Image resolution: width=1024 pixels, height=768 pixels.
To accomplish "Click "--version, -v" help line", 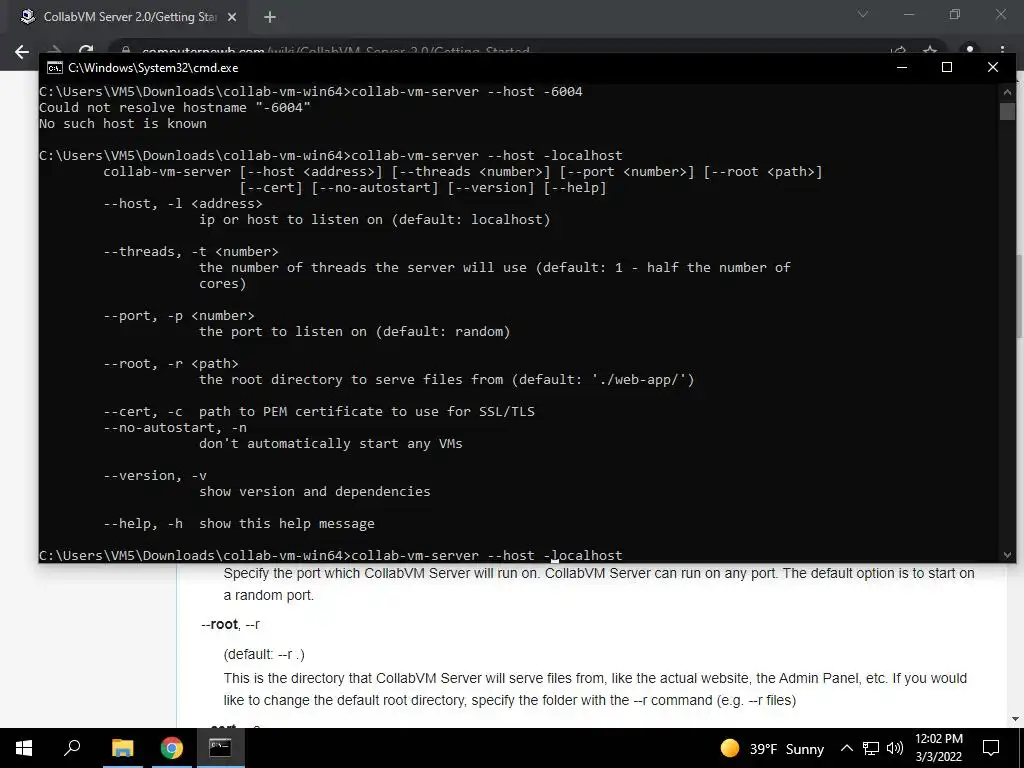I will tap(155, 475).
